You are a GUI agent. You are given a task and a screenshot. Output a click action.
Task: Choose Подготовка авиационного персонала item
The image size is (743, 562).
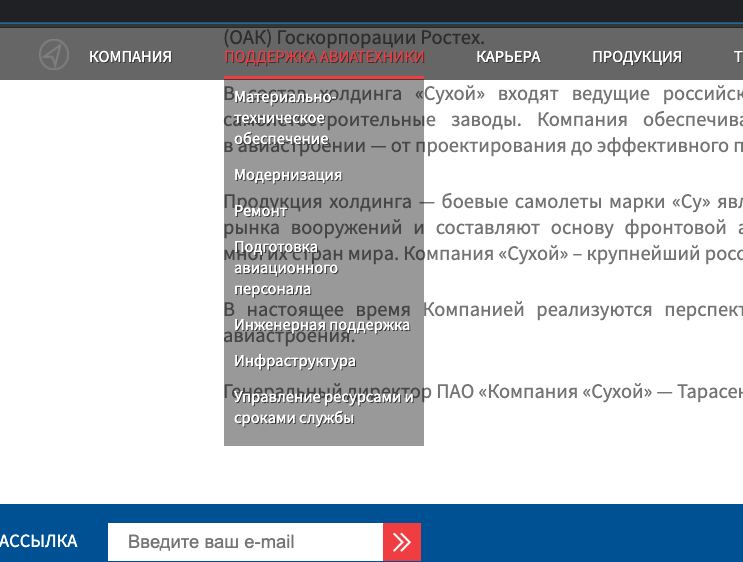[x=286, y=268]
